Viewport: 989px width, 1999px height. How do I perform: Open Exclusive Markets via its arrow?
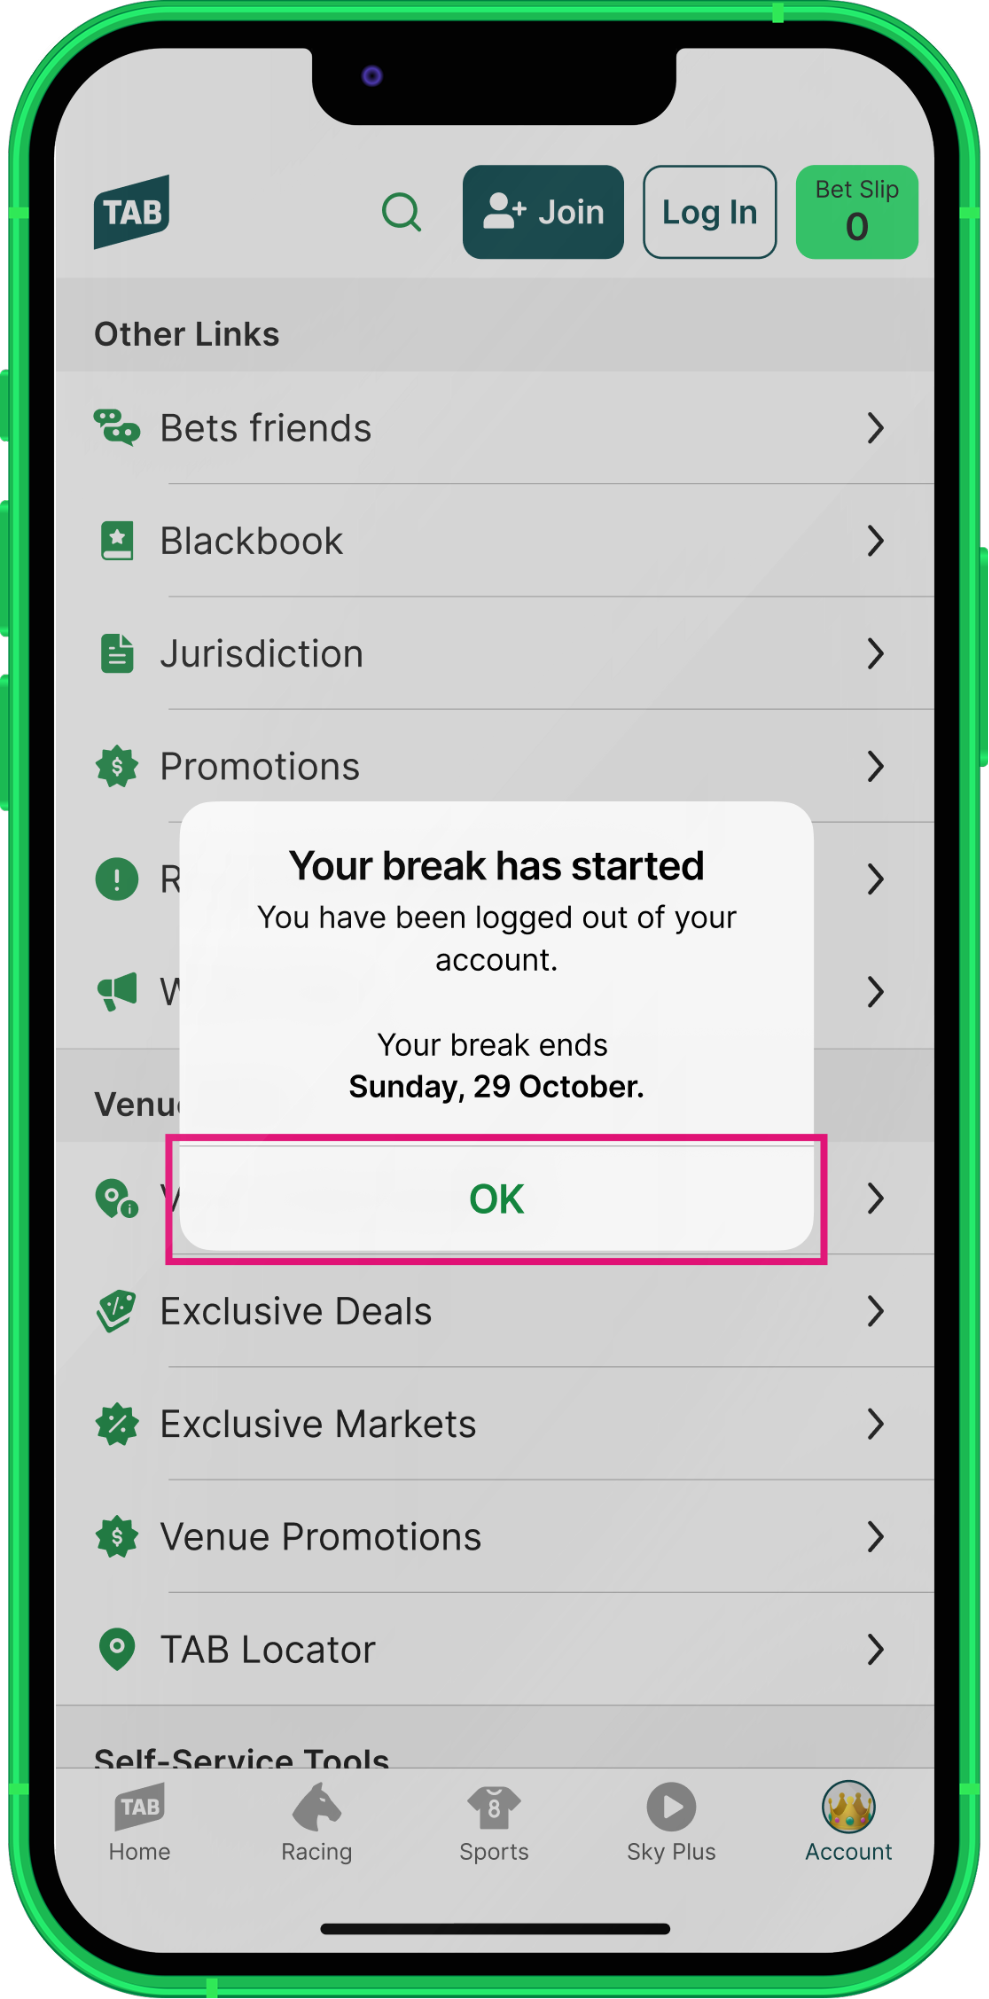876,1423
